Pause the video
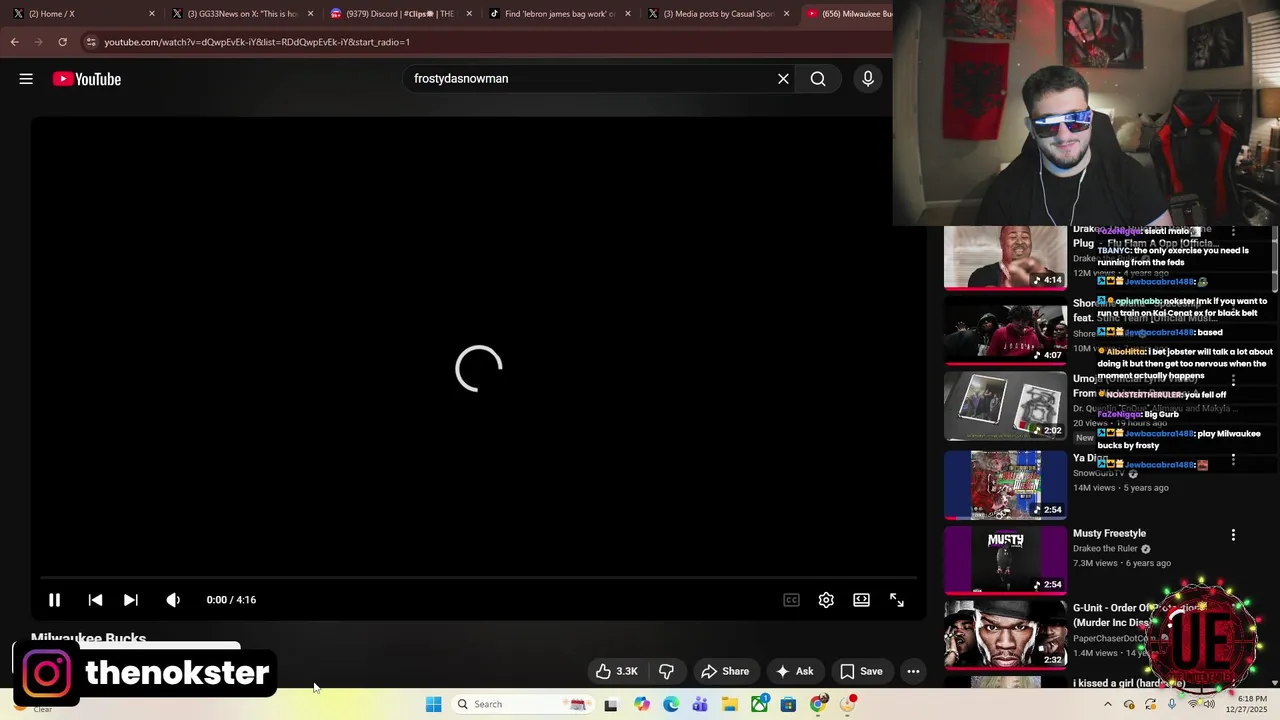Screen dimensions: 1280x720 click(55, 600)
